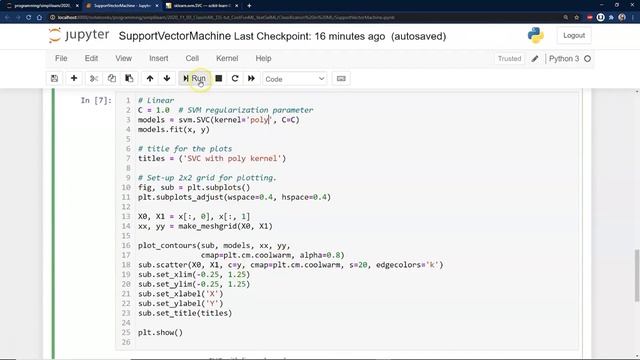Reload the page in browser
The width and height of the screenshot is (640, 360).
coord(29,18)
